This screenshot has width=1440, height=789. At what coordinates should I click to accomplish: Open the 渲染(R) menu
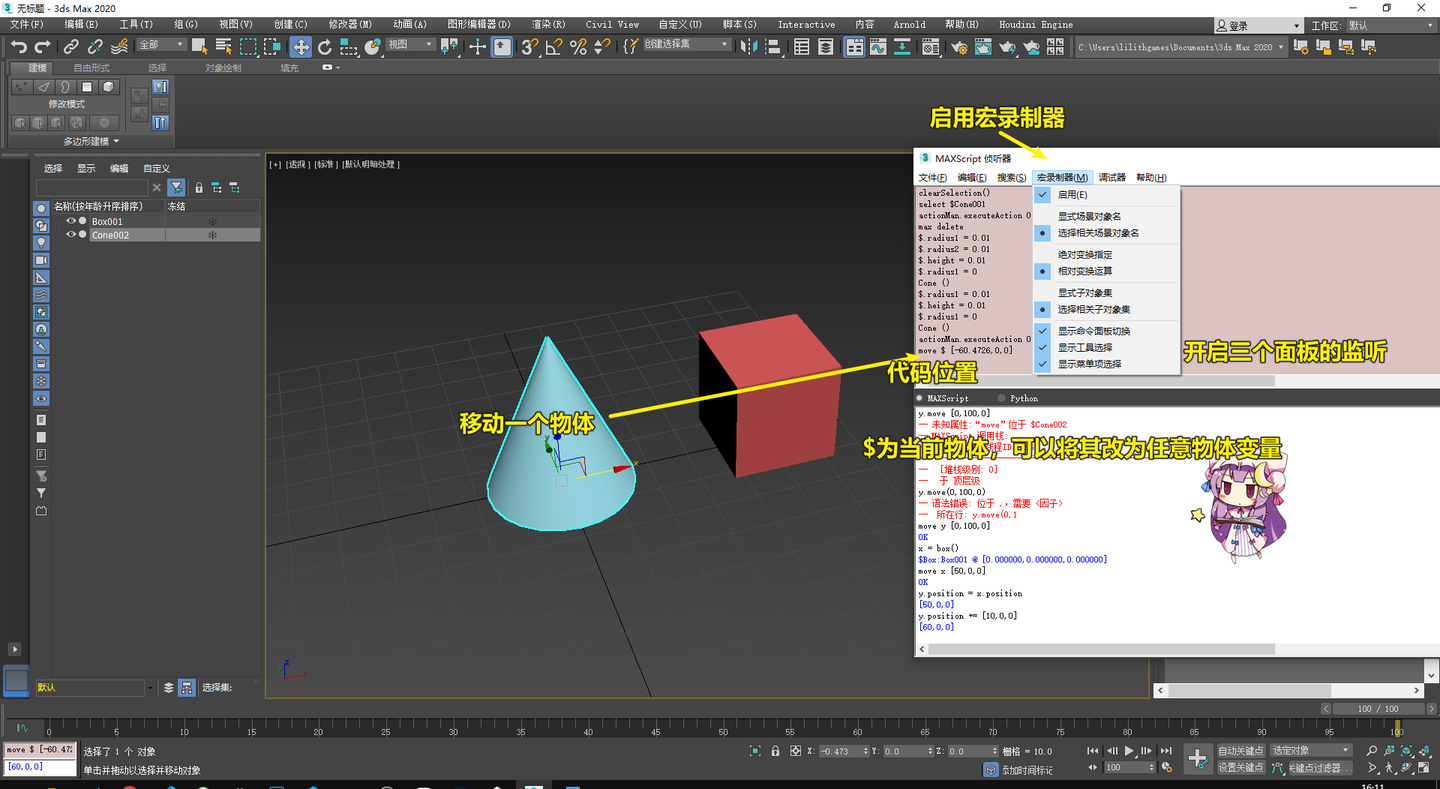coord(548,24)
